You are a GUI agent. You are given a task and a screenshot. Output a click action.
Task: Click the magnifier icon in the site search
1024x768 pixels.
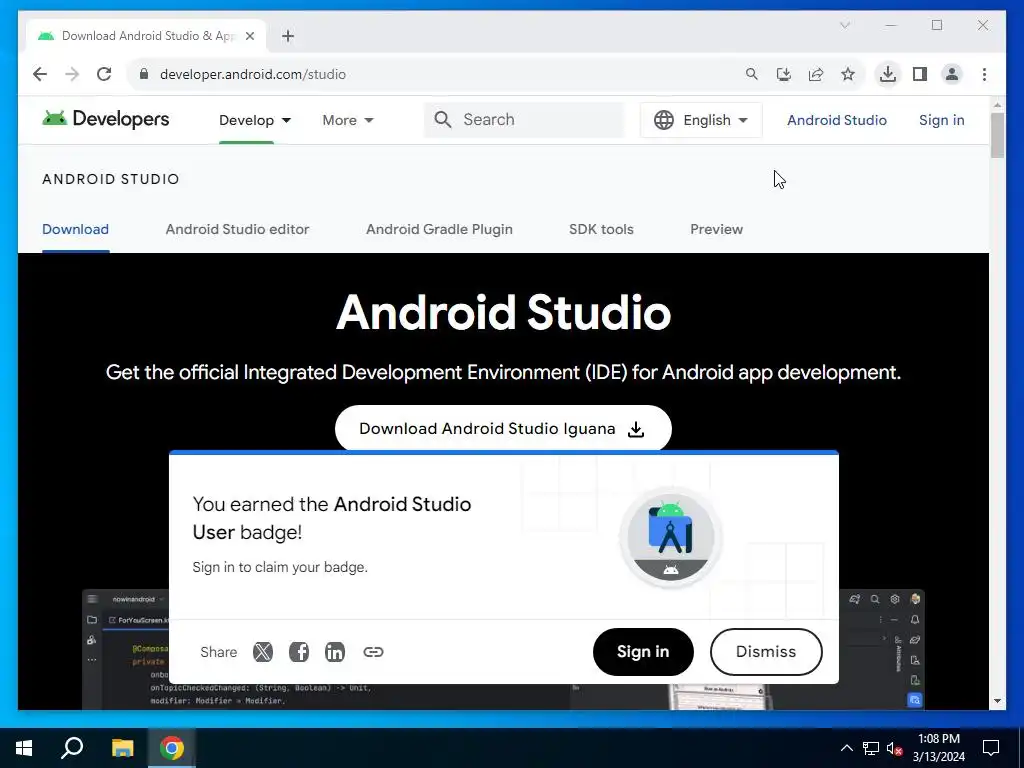tap(443, 120)
